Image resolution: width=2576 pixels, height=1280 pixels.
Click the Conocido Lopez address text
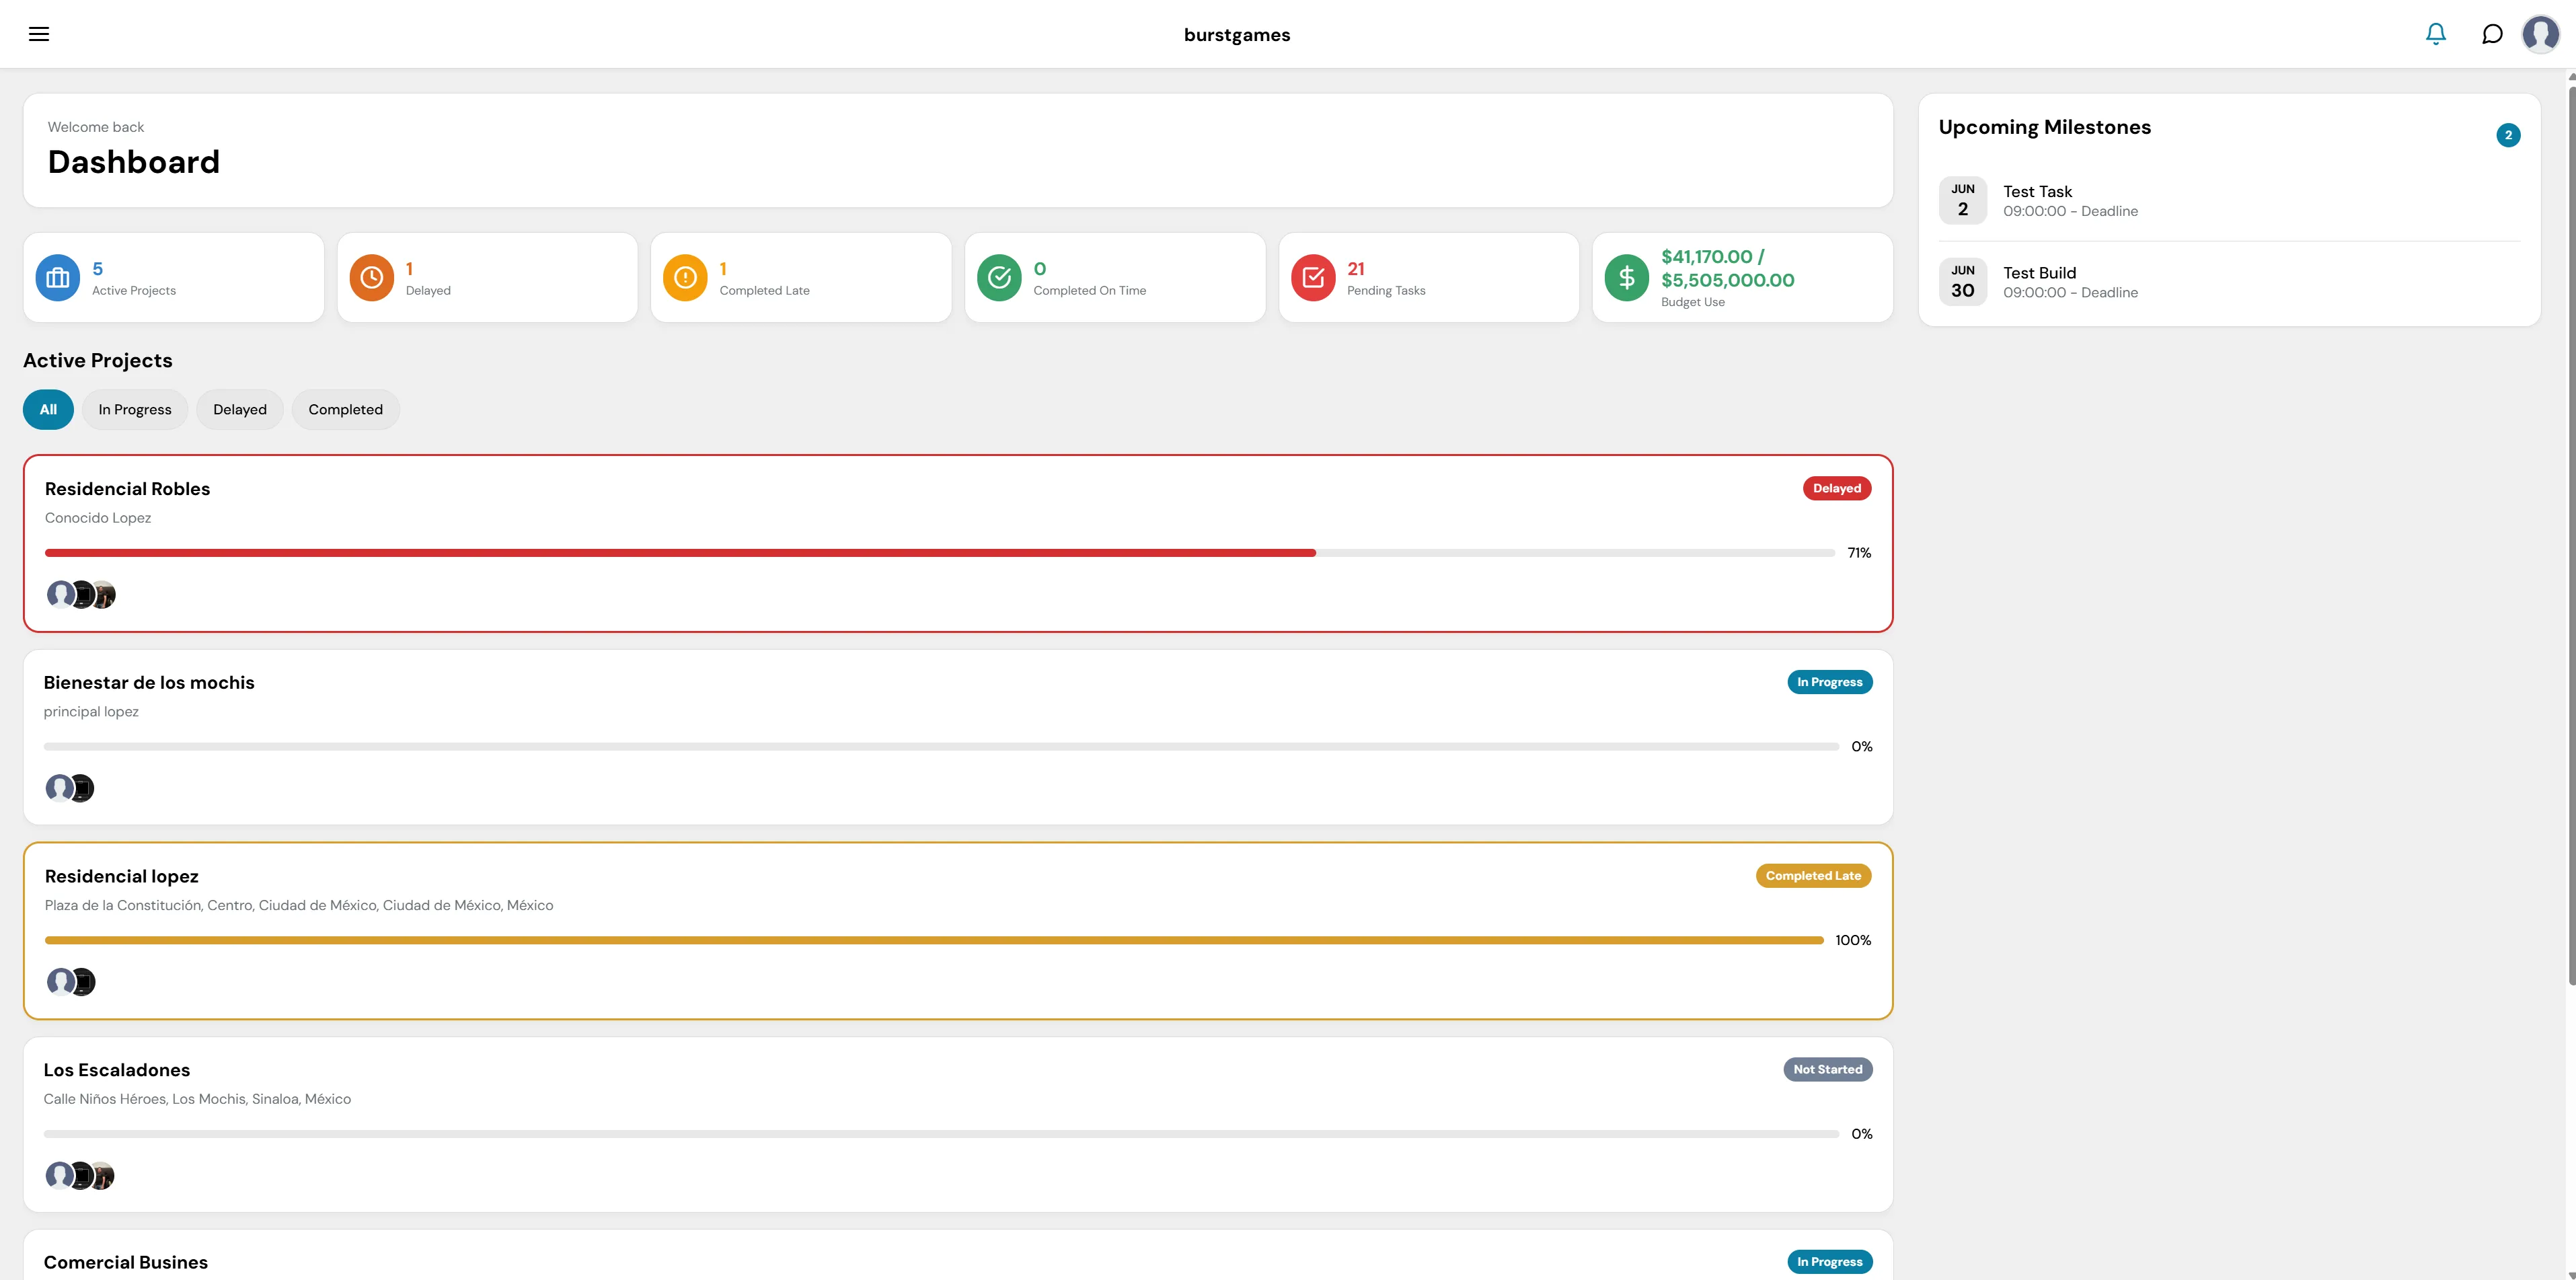(98, 518)
